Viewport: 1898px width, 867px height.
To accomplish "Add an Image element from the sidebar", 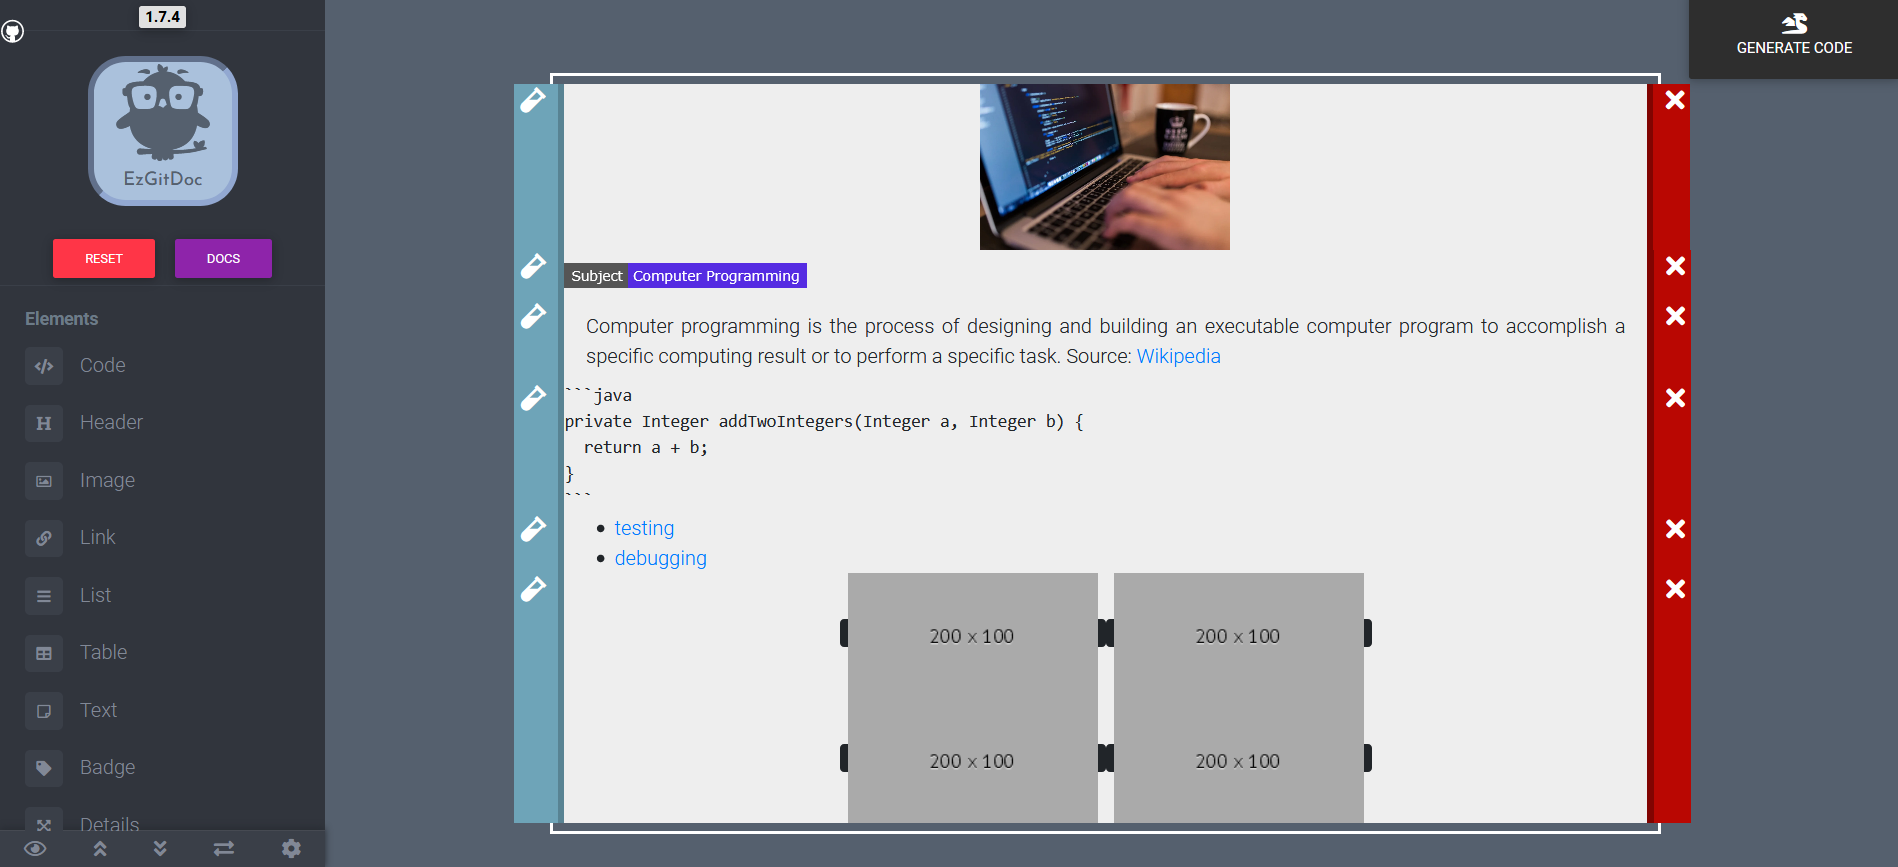I will click(80, 481).
